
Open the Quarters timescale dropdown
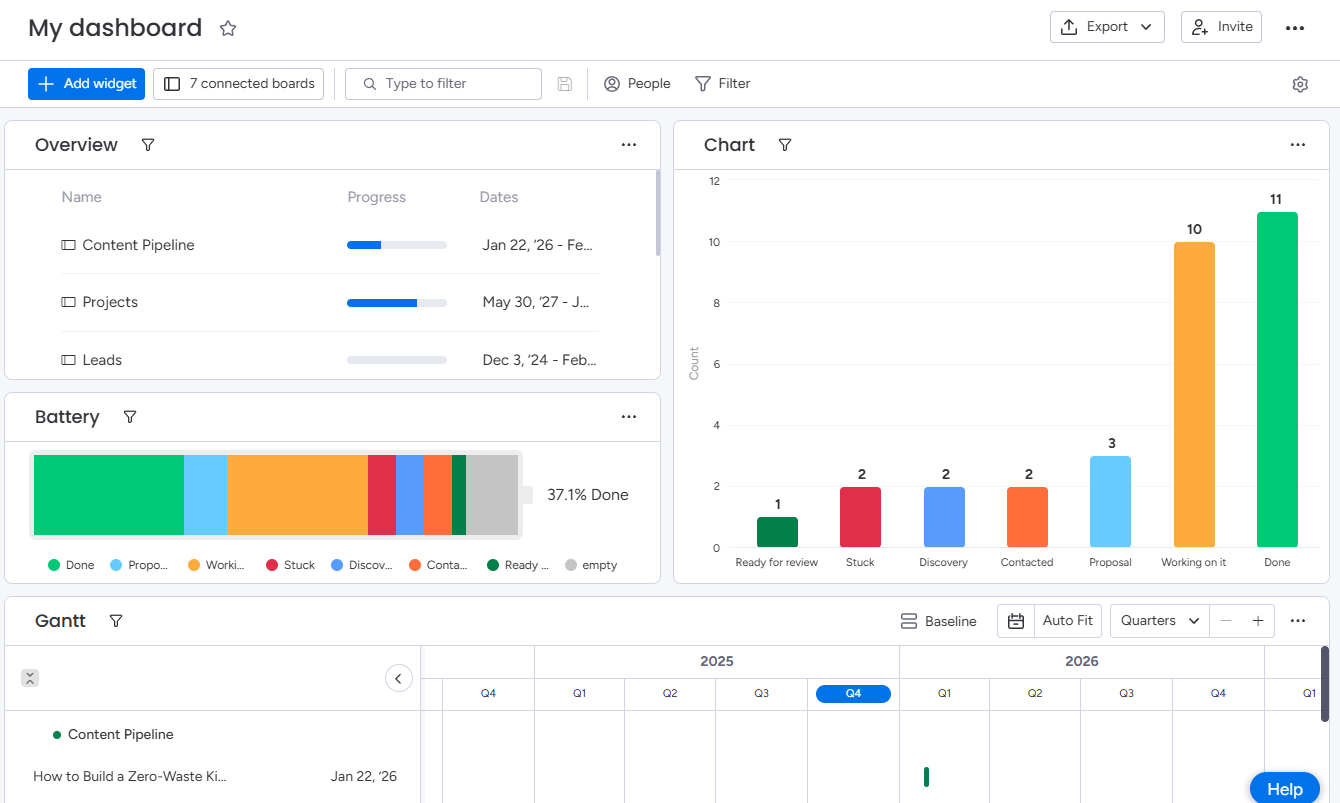(1159, 621)
